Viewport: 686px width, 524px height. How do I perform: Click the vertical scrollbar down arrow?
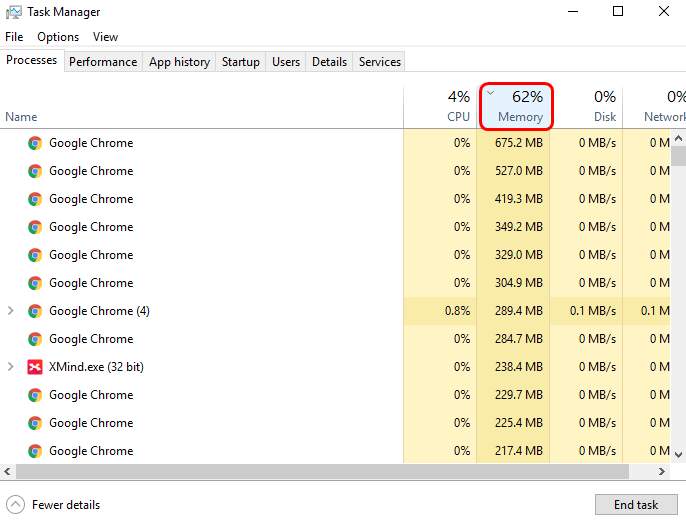[x=678, y=455]
